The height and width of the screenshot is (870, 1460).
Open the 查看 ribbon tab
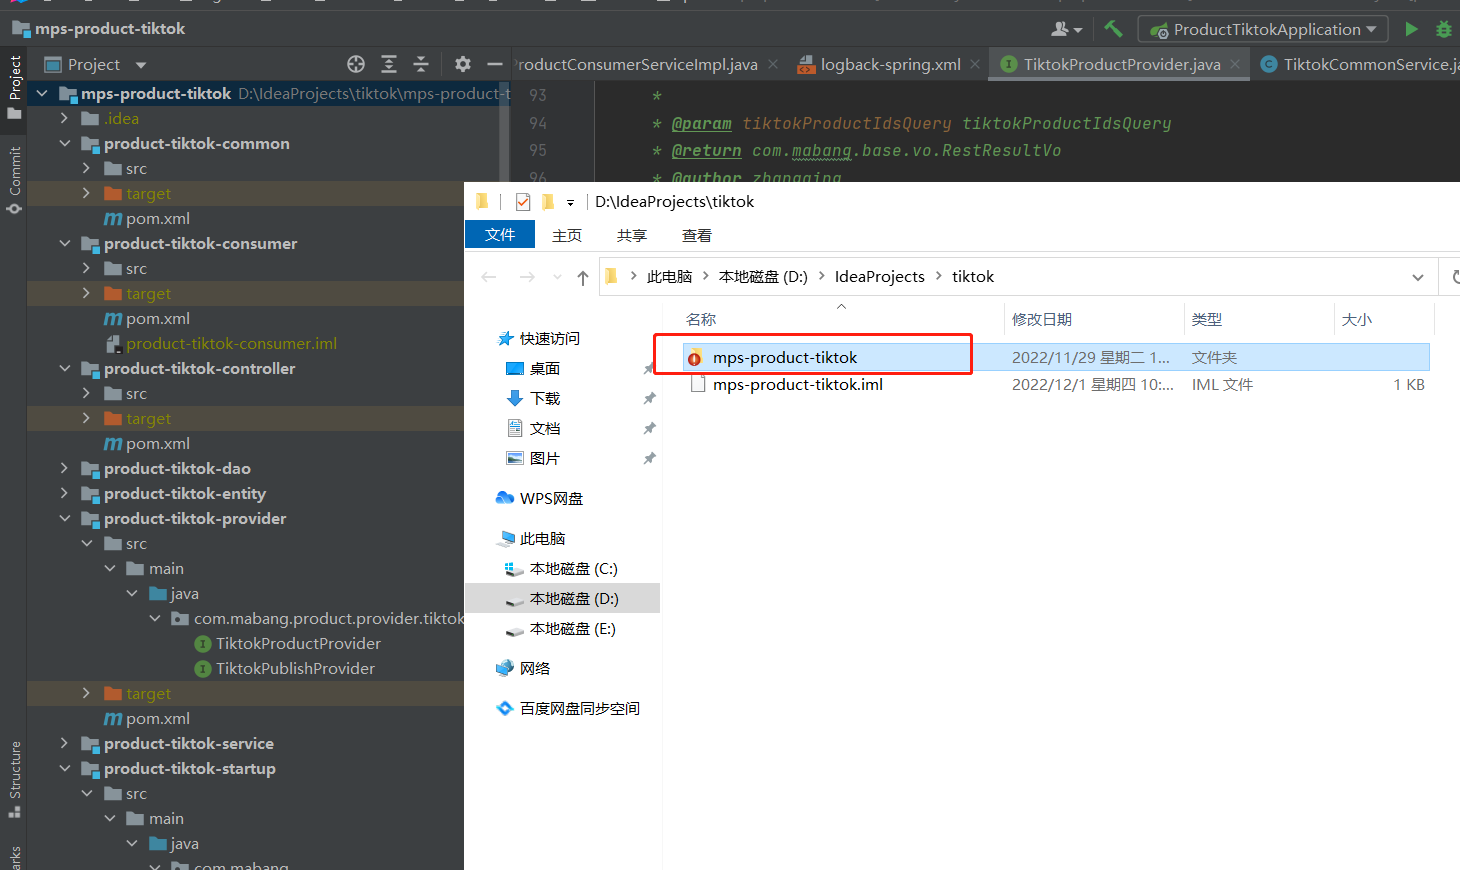(696, 235)
